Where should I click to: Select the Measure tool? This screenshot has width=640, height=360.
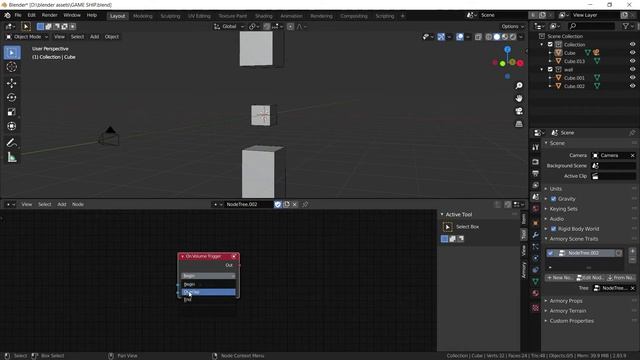tap(12, 157)
